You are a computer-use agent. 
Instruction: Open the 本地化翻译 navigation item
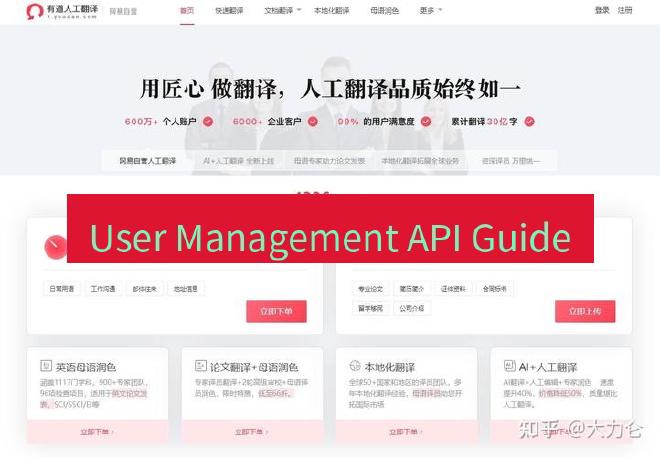(x=332, y=11)
